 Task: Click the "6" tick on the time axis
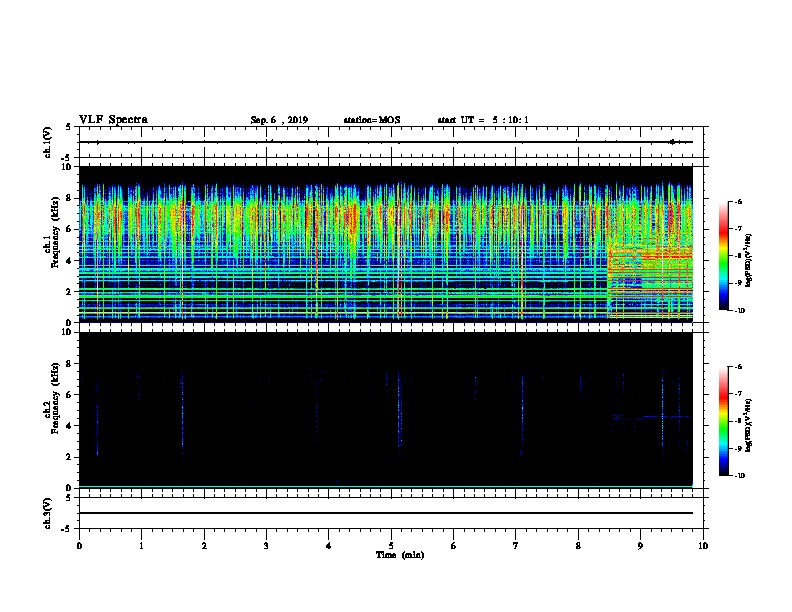pyautogui.click(x=453, y=545)
